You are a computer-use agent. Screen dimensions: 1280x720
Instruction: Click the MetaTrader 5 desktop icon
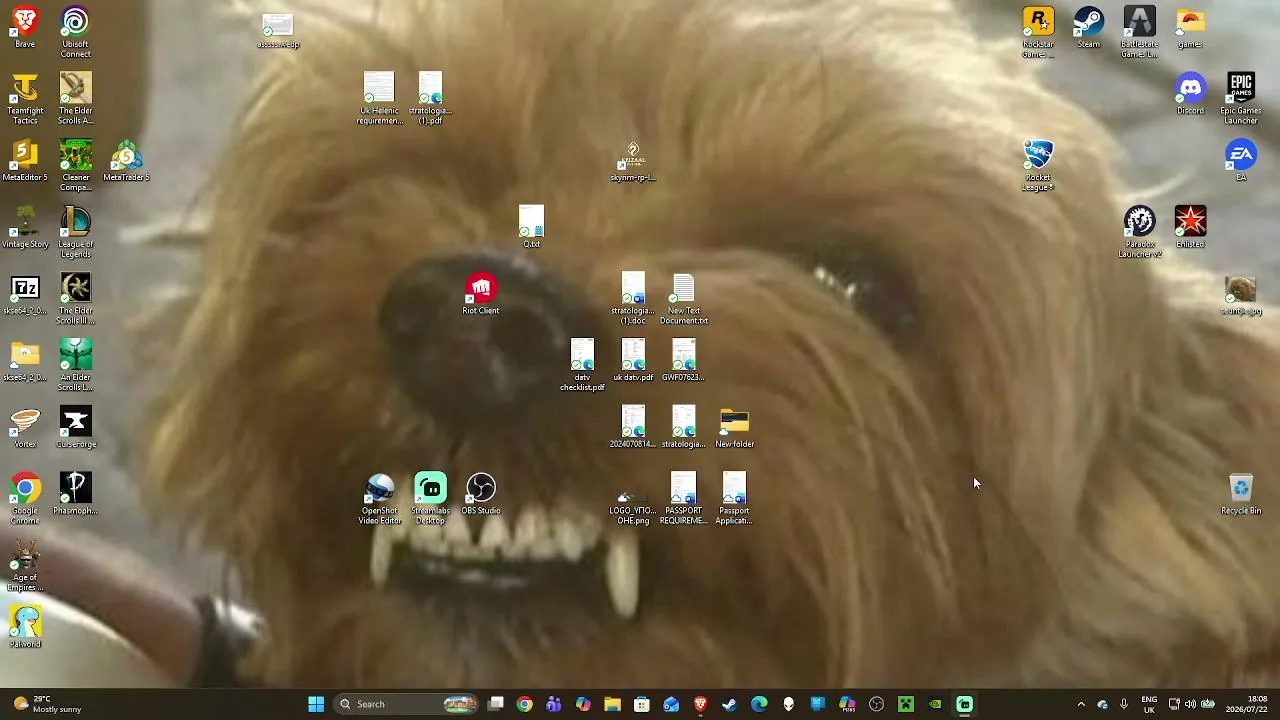click(126, 161)
